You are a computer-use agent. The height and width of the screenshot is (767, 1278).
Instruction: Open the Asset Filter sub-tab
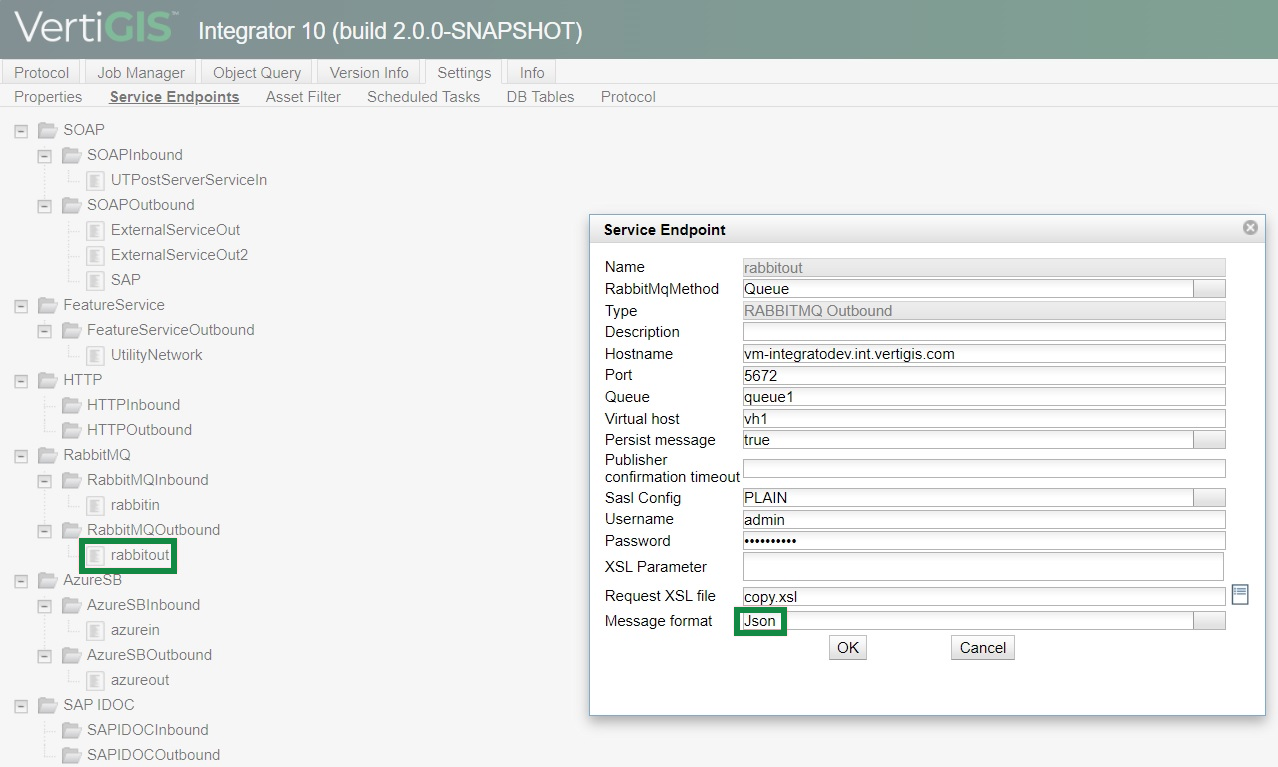303,97
